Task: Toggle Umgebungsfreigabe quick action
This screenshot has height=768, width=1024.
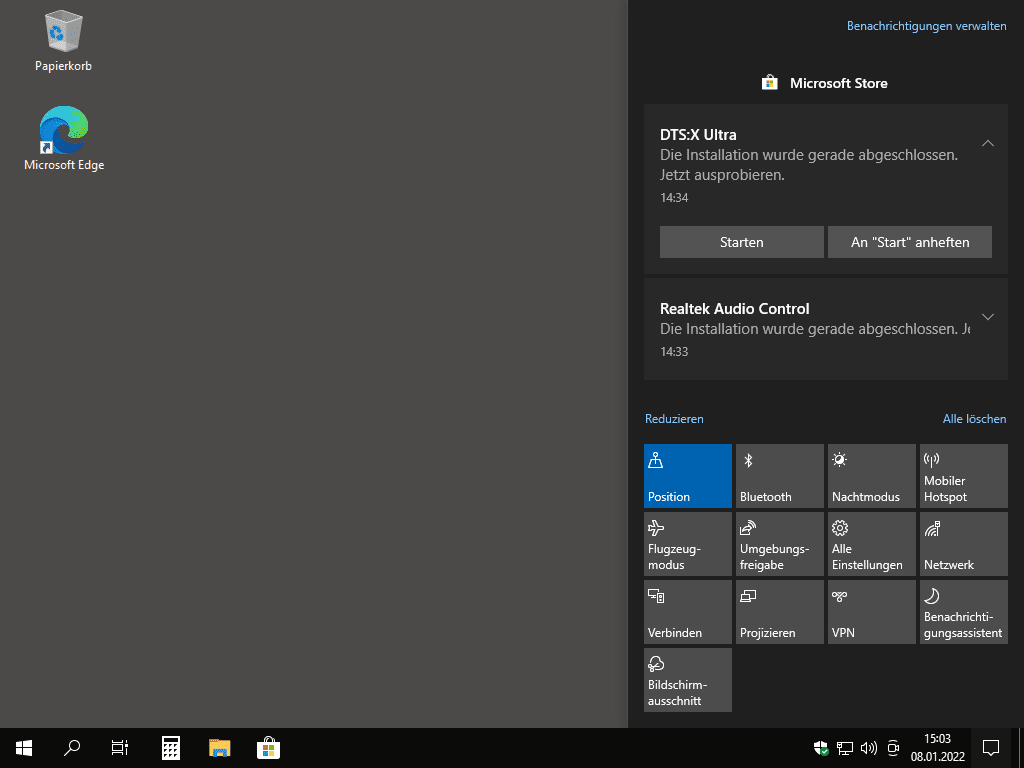Action: click(780, 544)
